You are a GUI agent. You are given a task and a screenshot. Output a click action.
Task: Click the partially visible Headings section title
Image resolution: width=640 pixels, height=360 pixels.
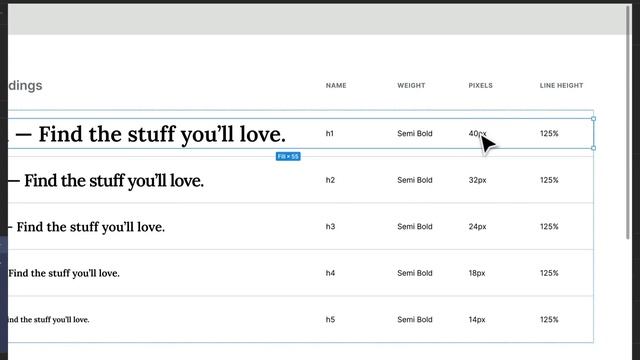pyautogui.click(x=25, y=86)
